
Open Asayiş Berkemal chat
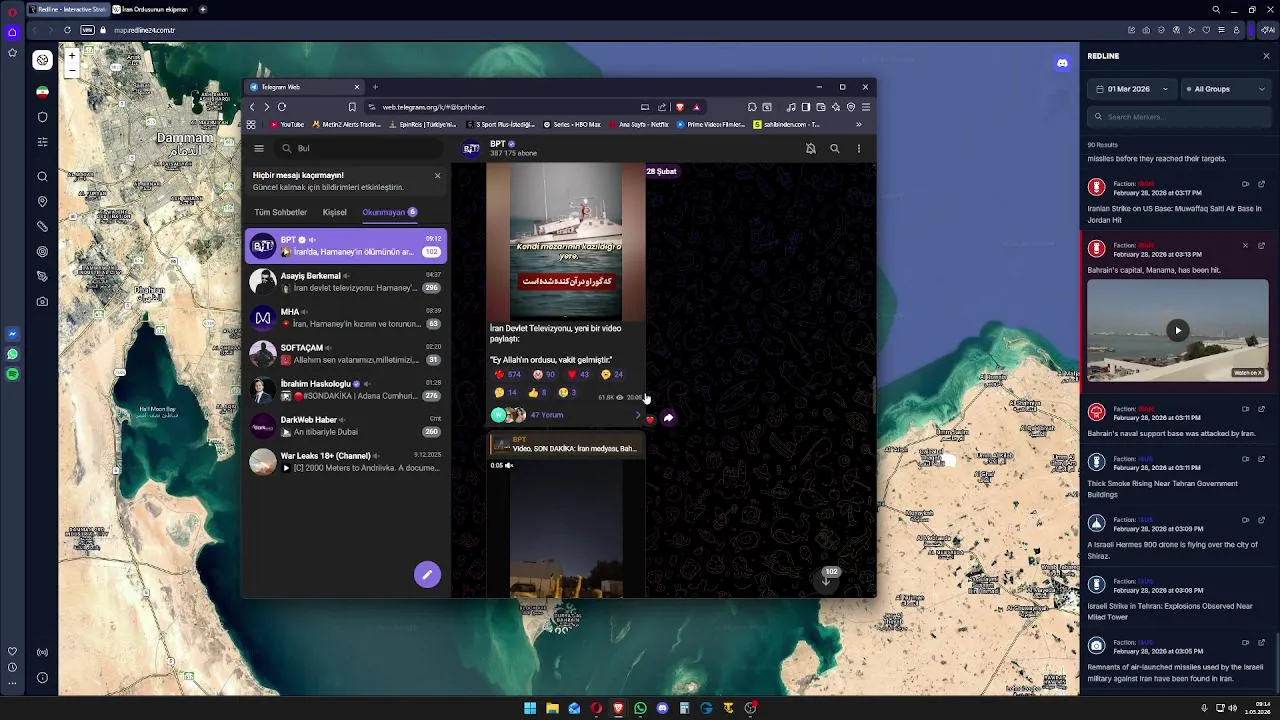(x=346, y=282)
